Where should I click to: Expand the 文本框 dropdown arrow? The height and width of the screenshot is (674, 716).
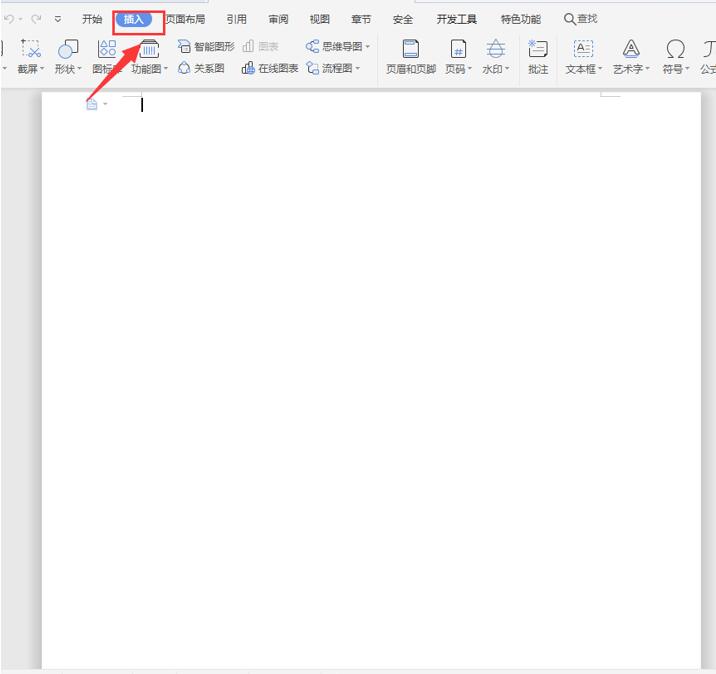click(600, 69)
